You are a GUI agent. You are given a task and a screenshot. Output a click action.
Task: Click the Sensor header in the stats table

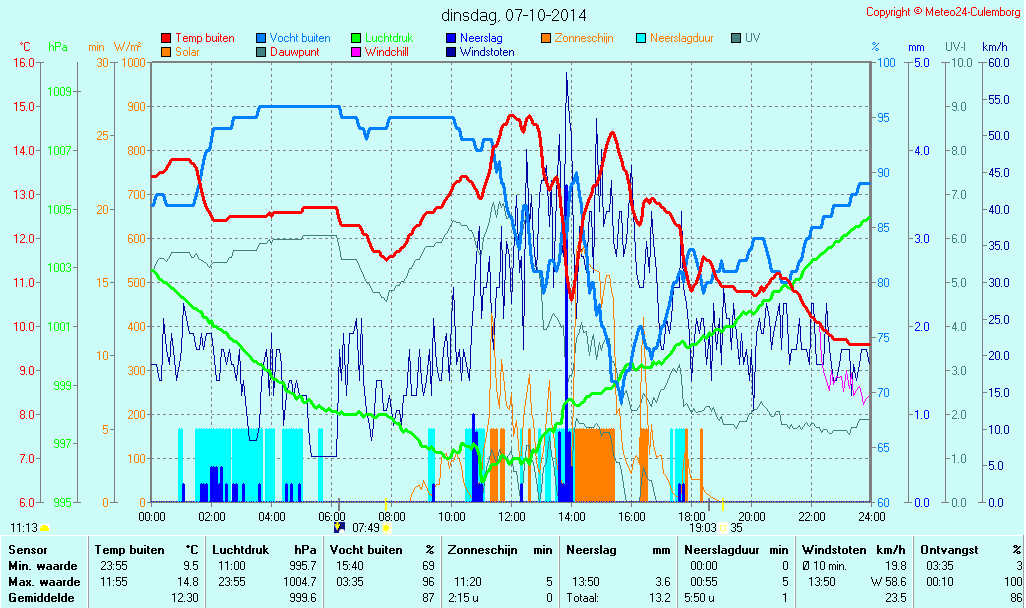click(26, 550)
